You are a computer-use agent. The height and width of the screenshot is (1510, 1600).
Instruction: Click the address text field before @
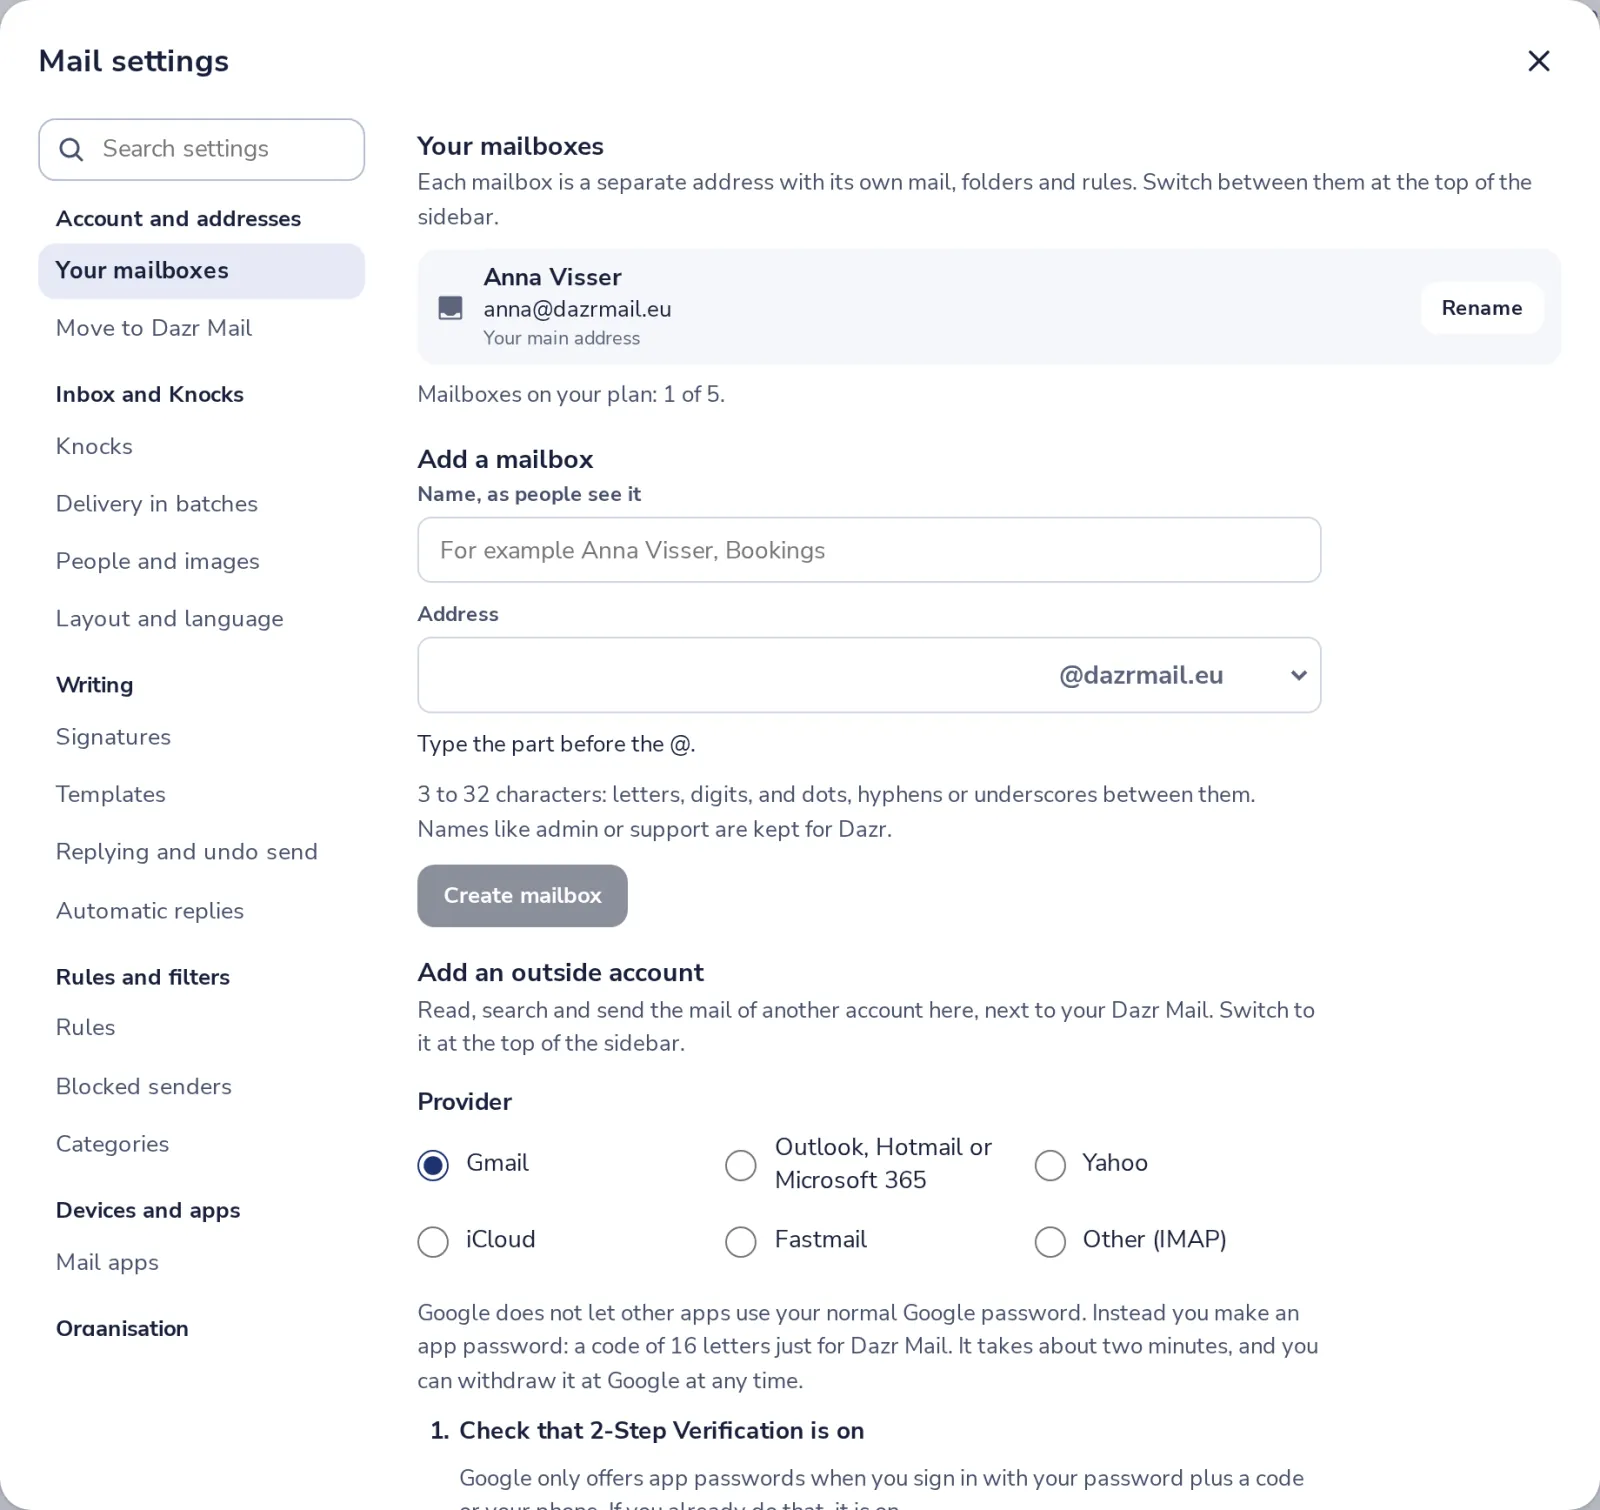click(737, 675)
